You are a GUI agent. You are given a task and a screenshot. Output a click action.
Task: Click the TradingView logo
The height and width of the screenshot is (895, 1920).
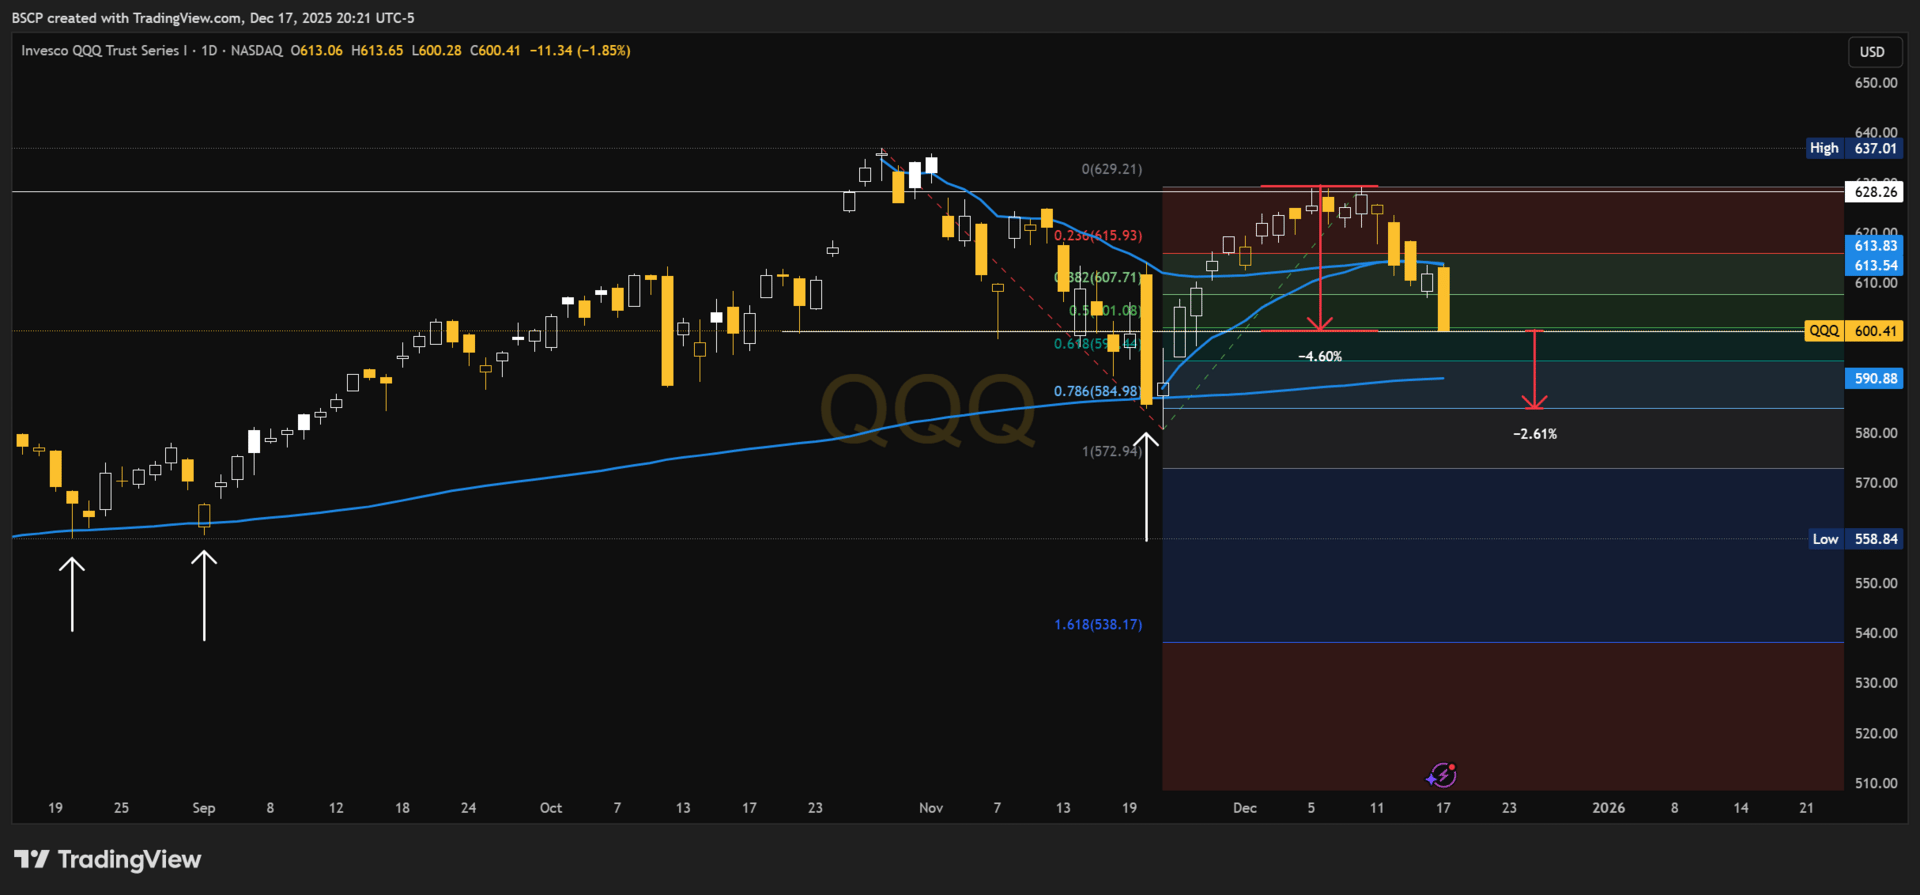pos(108,860)
